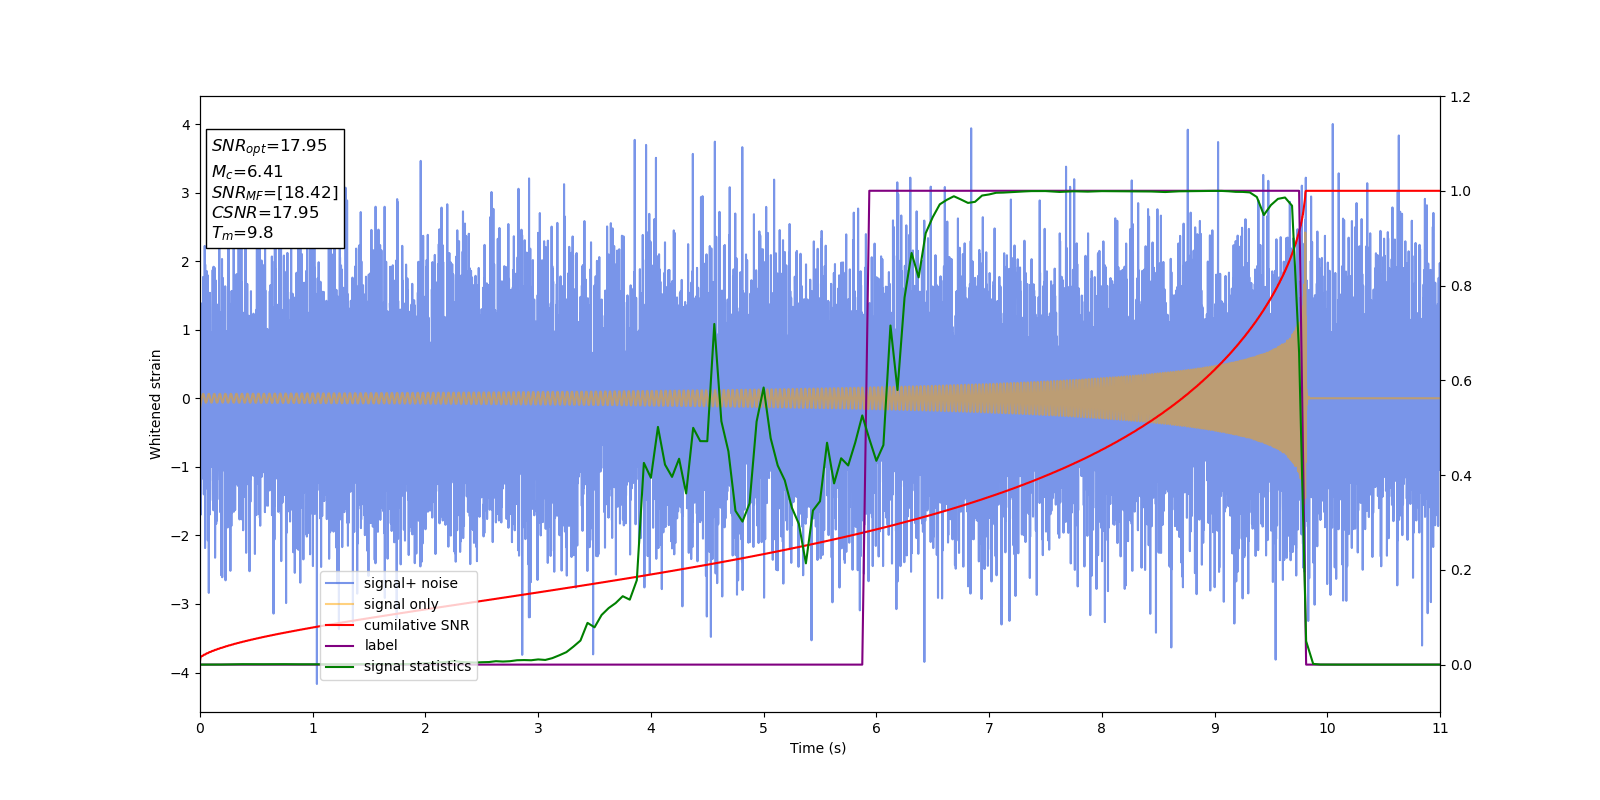Select the Mc=6.41 annotation text
Screen dimensions: 1600x800
(247, 172)
